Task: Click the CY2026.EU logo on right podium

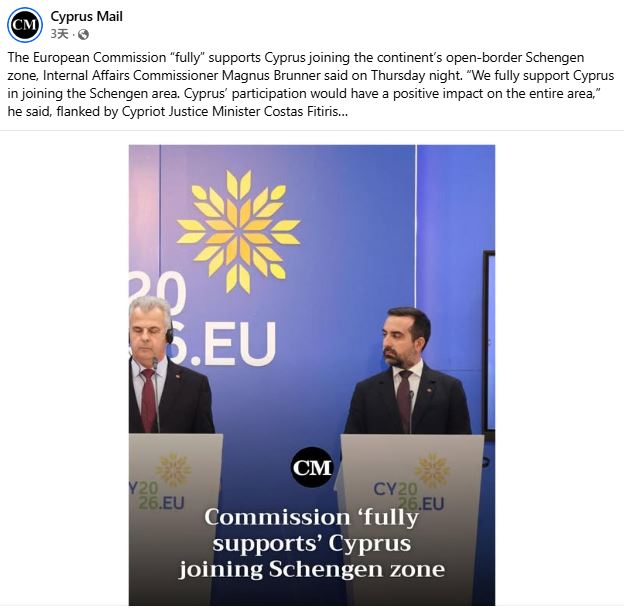Action: click(412, 482)
